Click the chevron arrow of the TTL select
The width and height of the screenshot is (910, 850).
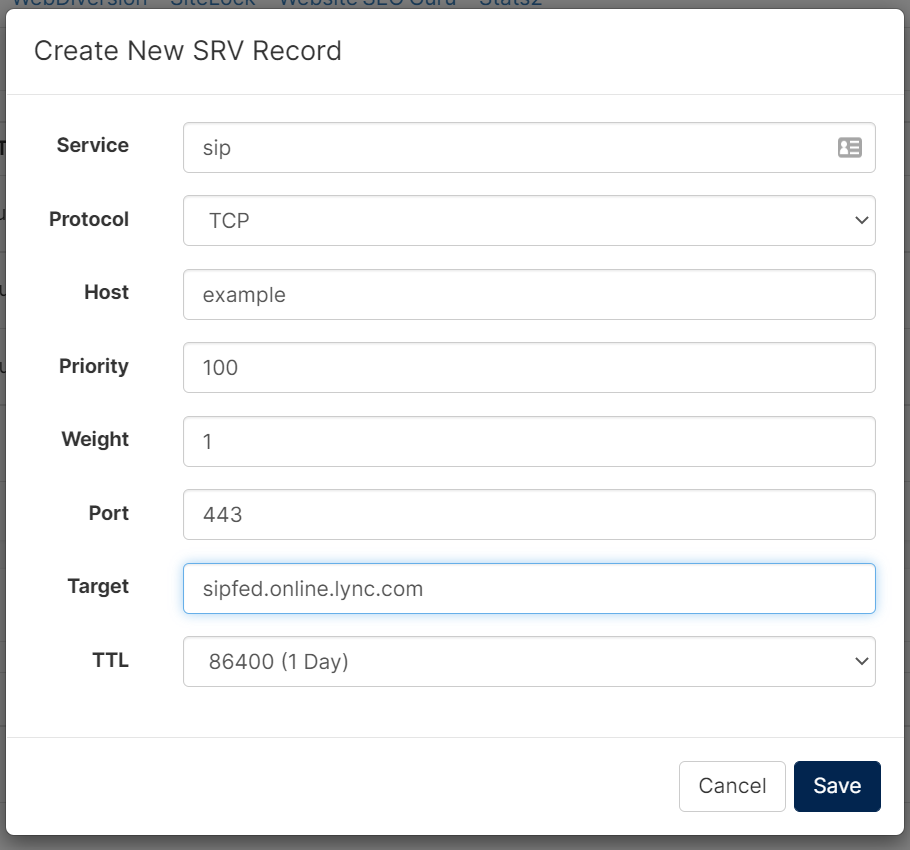click(861, 661)
